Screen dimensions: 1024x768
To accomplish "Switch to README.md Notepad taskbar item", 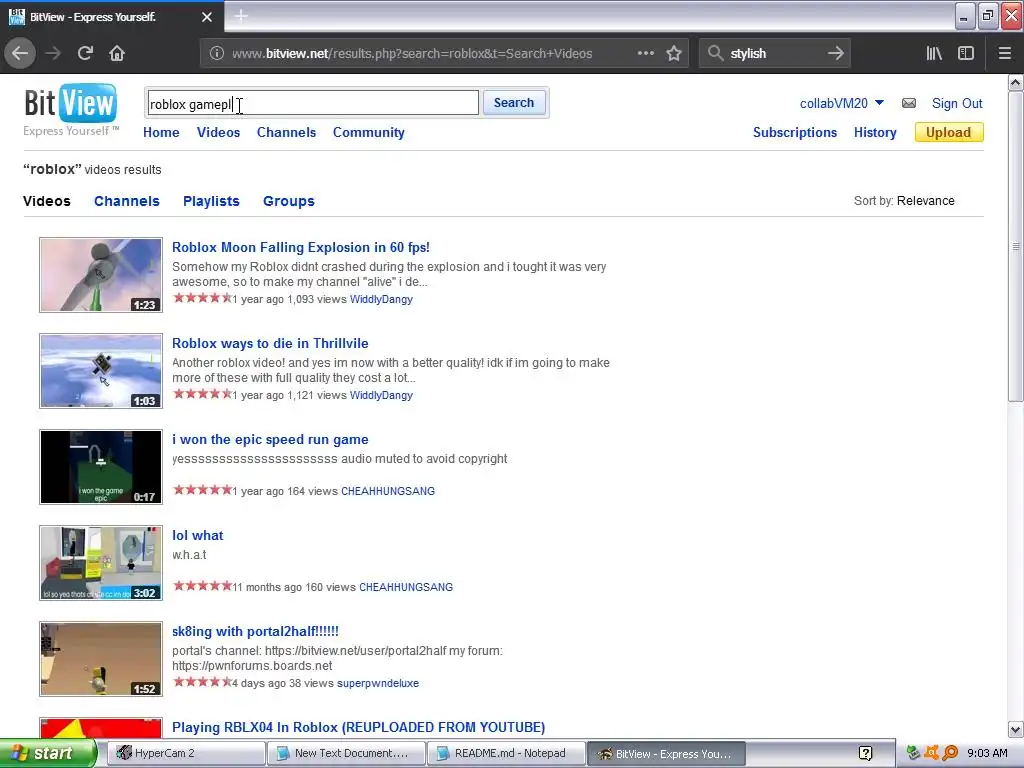I will pyautogui.click(x=505, y=753).
